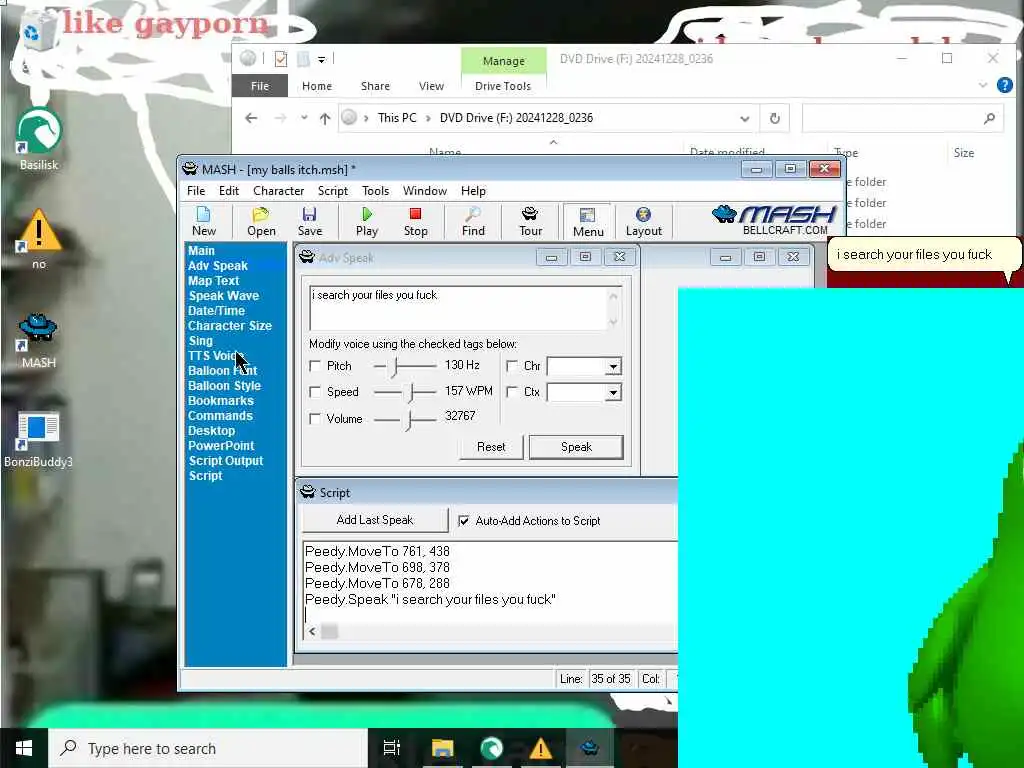Refresh the File Explorer address bar
Image resolution: width=1024 pixels, height=768 pixels.
coord(775,118)
